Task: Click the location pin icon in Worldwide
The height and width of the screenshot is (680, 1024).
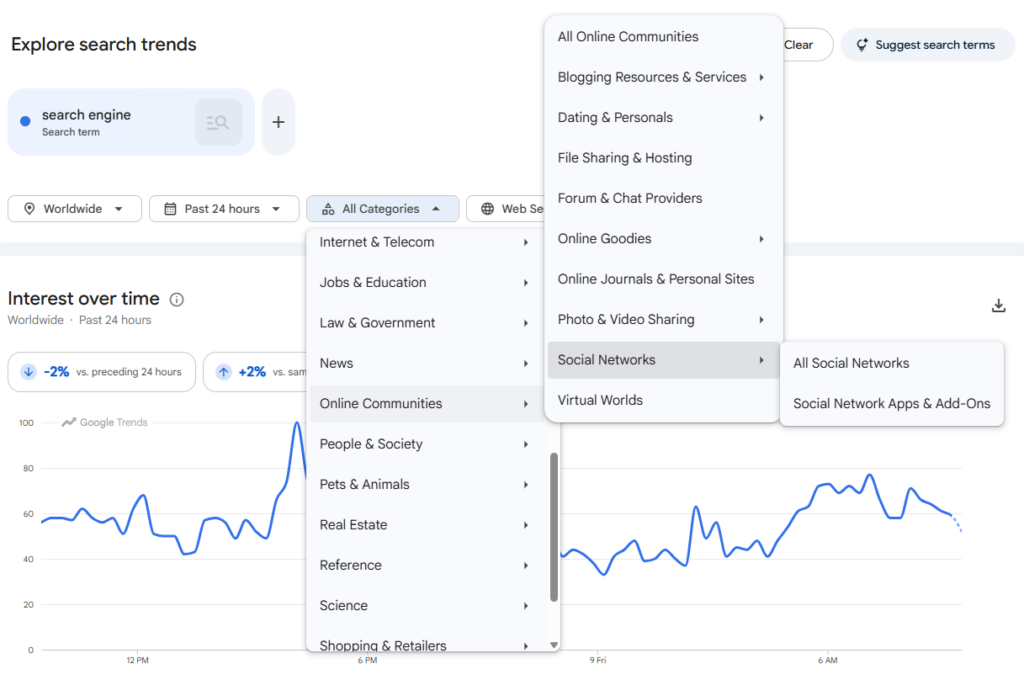Action: (x=29, y=209)
